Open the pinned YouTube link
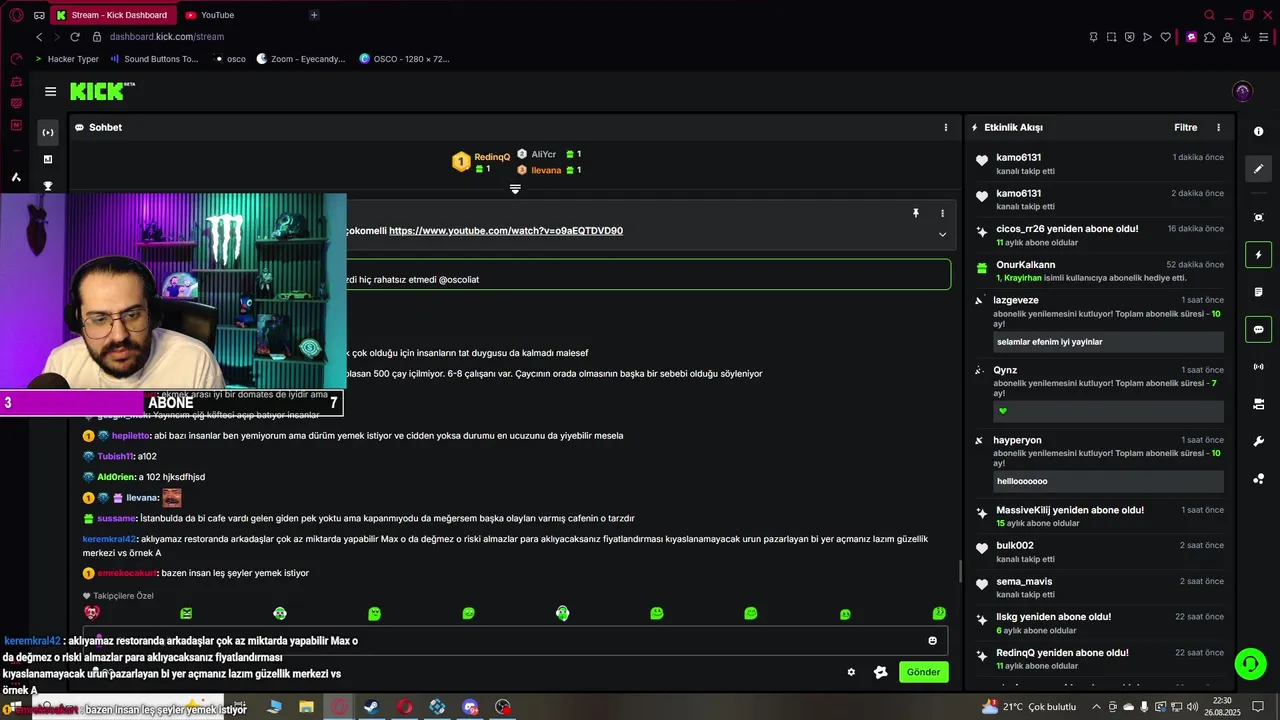 tap(505, 231)
